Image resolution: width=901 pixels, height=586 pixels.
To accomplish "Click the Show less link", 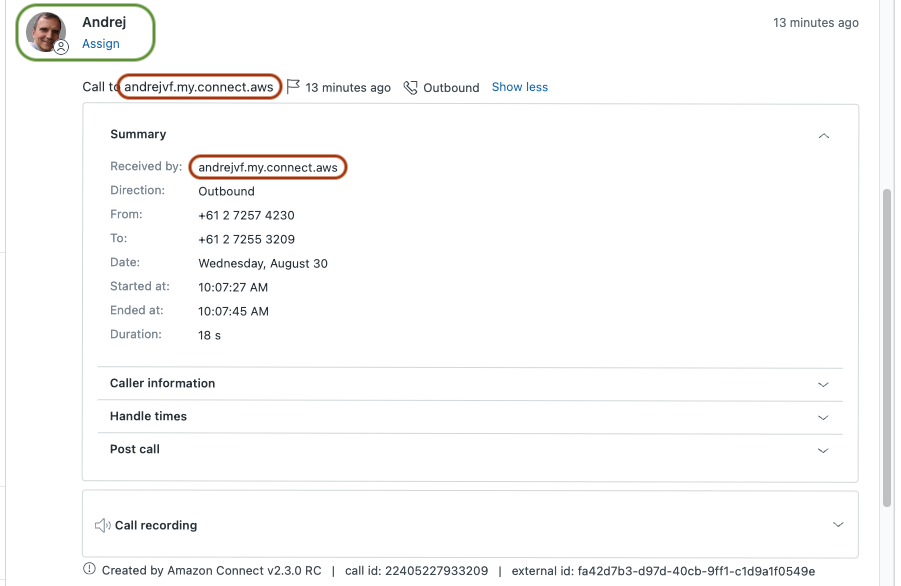I will pyautogui.click(x=519, y=87).
